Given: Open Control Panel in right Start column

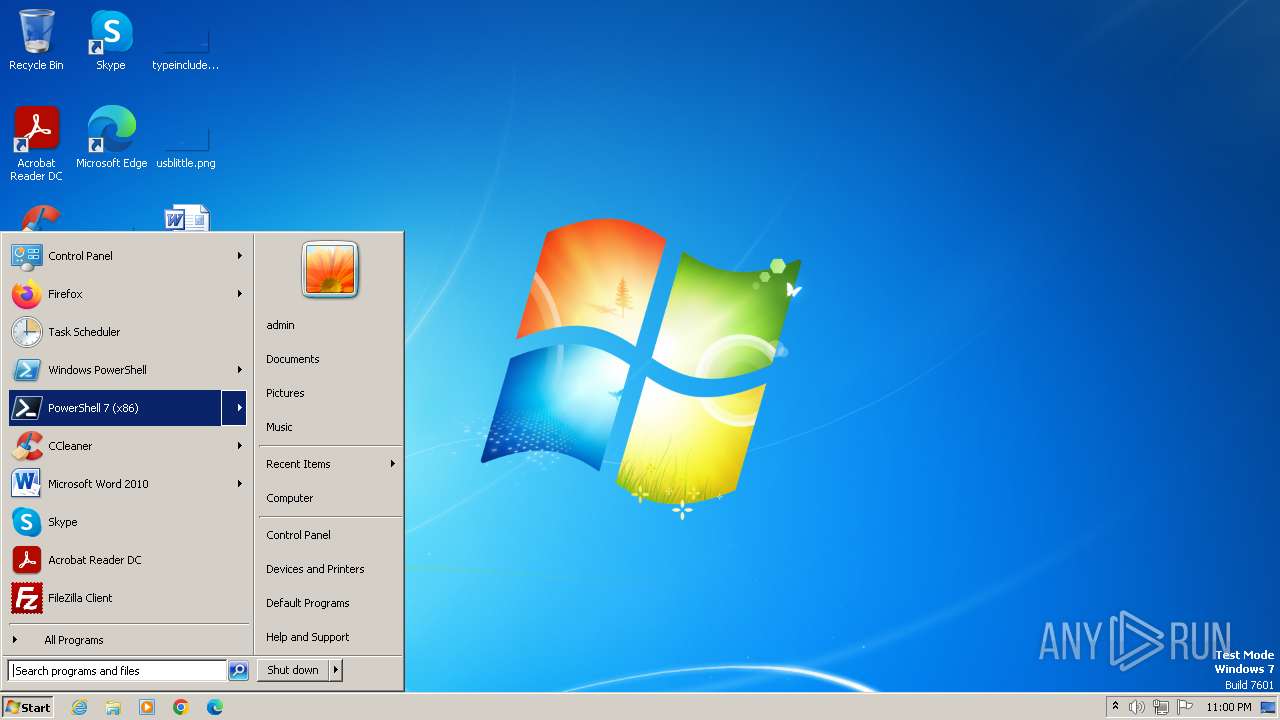Looking at the screenshot, I should coord(330,535).
